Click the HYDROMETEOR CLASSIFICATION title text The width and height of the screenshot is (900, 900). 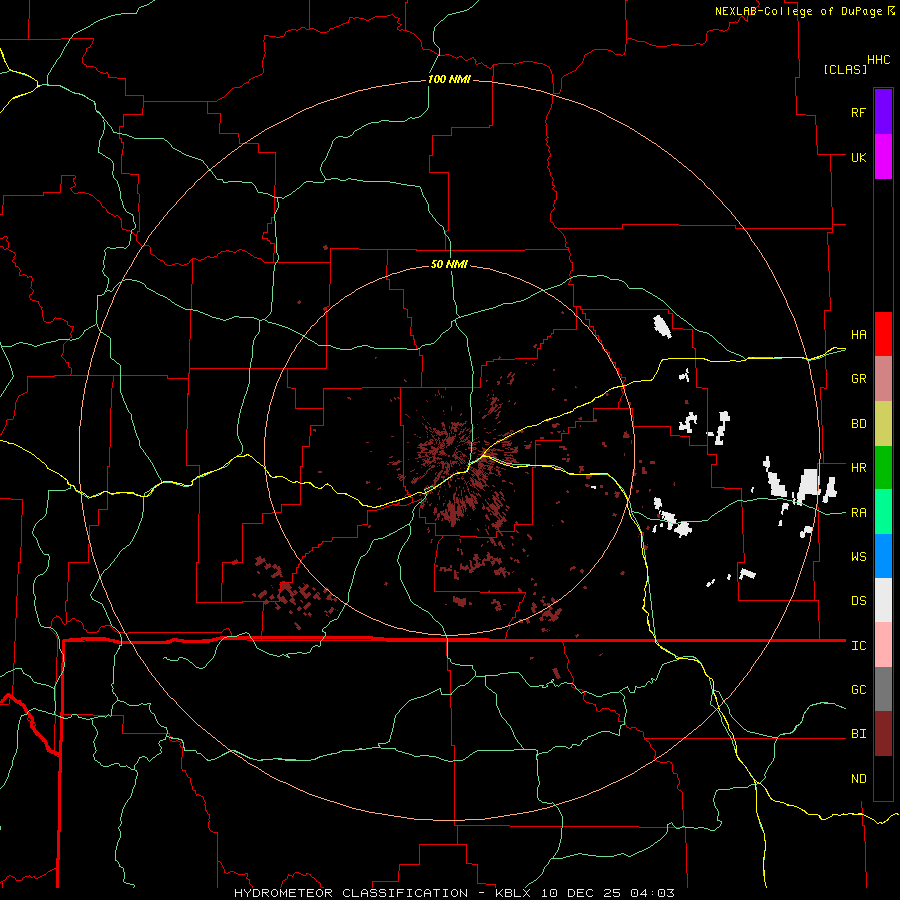coord(351,893)
